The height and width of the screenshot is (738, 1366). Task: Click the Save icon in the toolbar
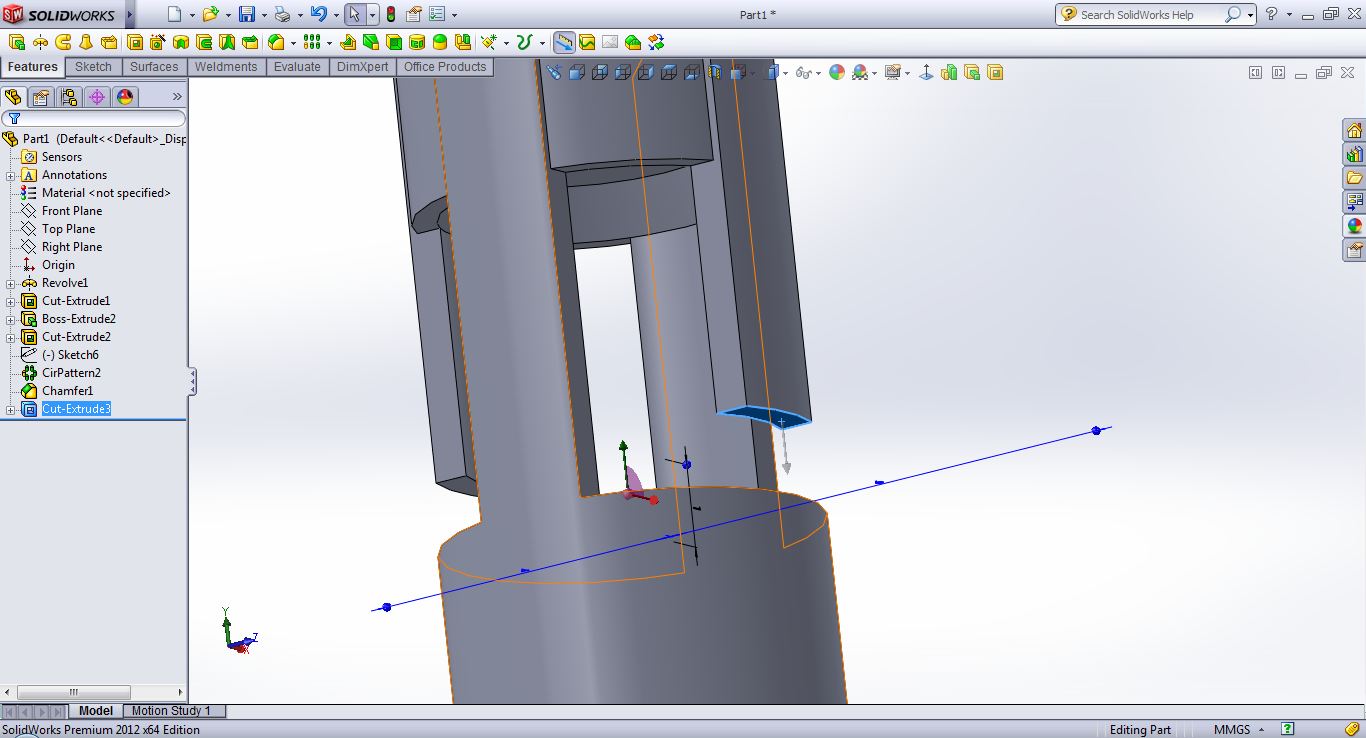click(x=246, y=14)
